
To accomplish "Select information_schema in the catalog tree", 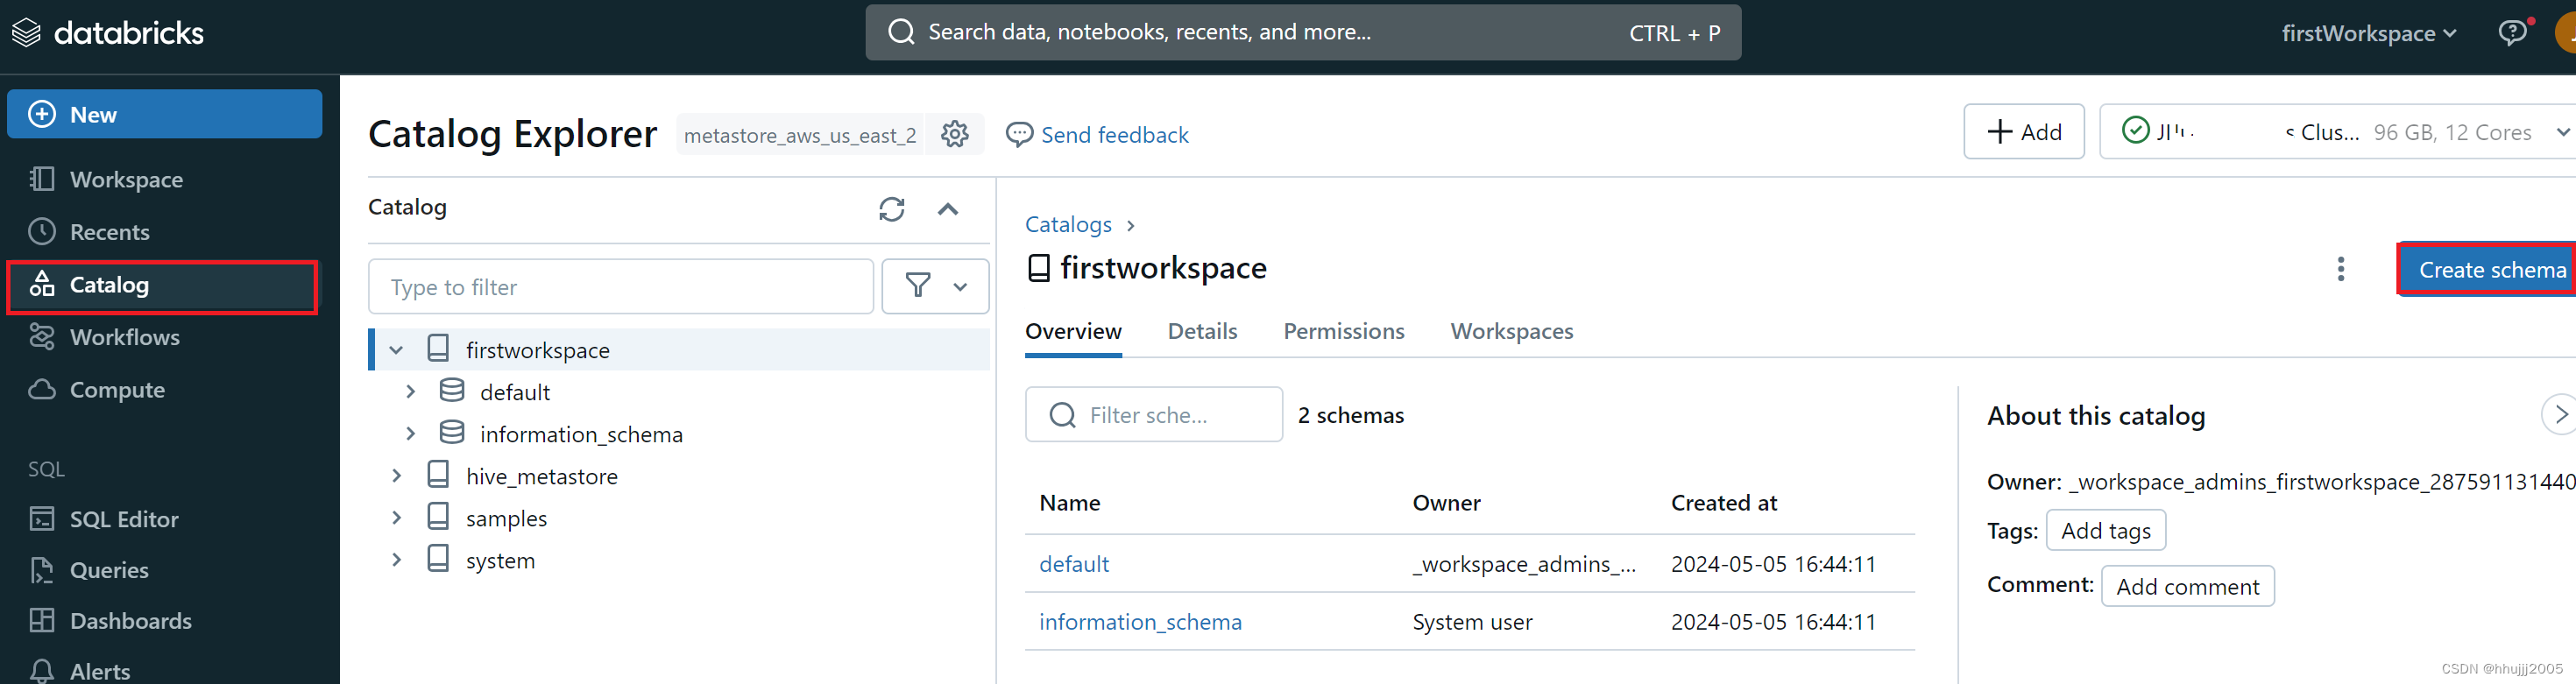I will pyautogui.click(x=581, y=434).
